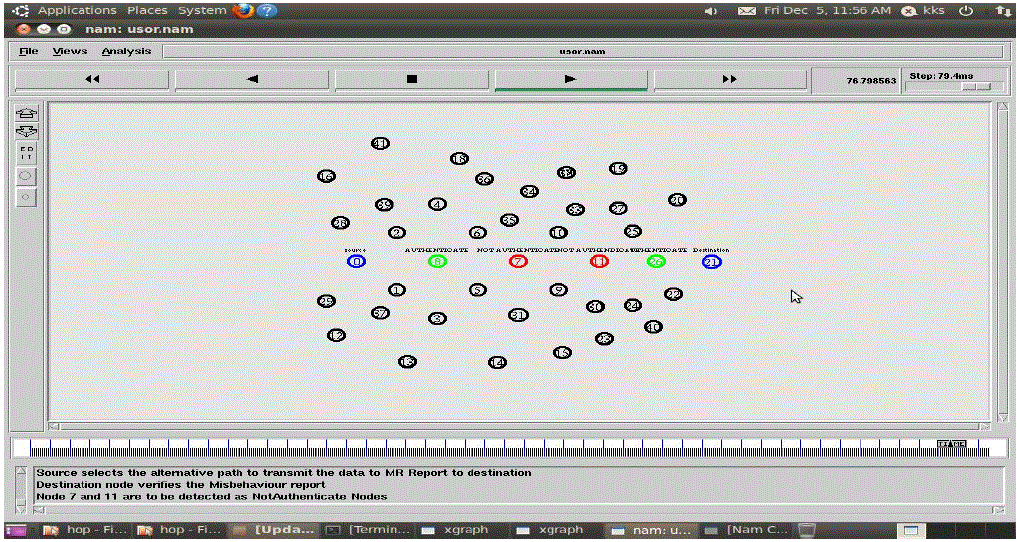This screenshot has width=1017, height=542.
Task: Select the large circle tool icon
Action: pos(27,175)
